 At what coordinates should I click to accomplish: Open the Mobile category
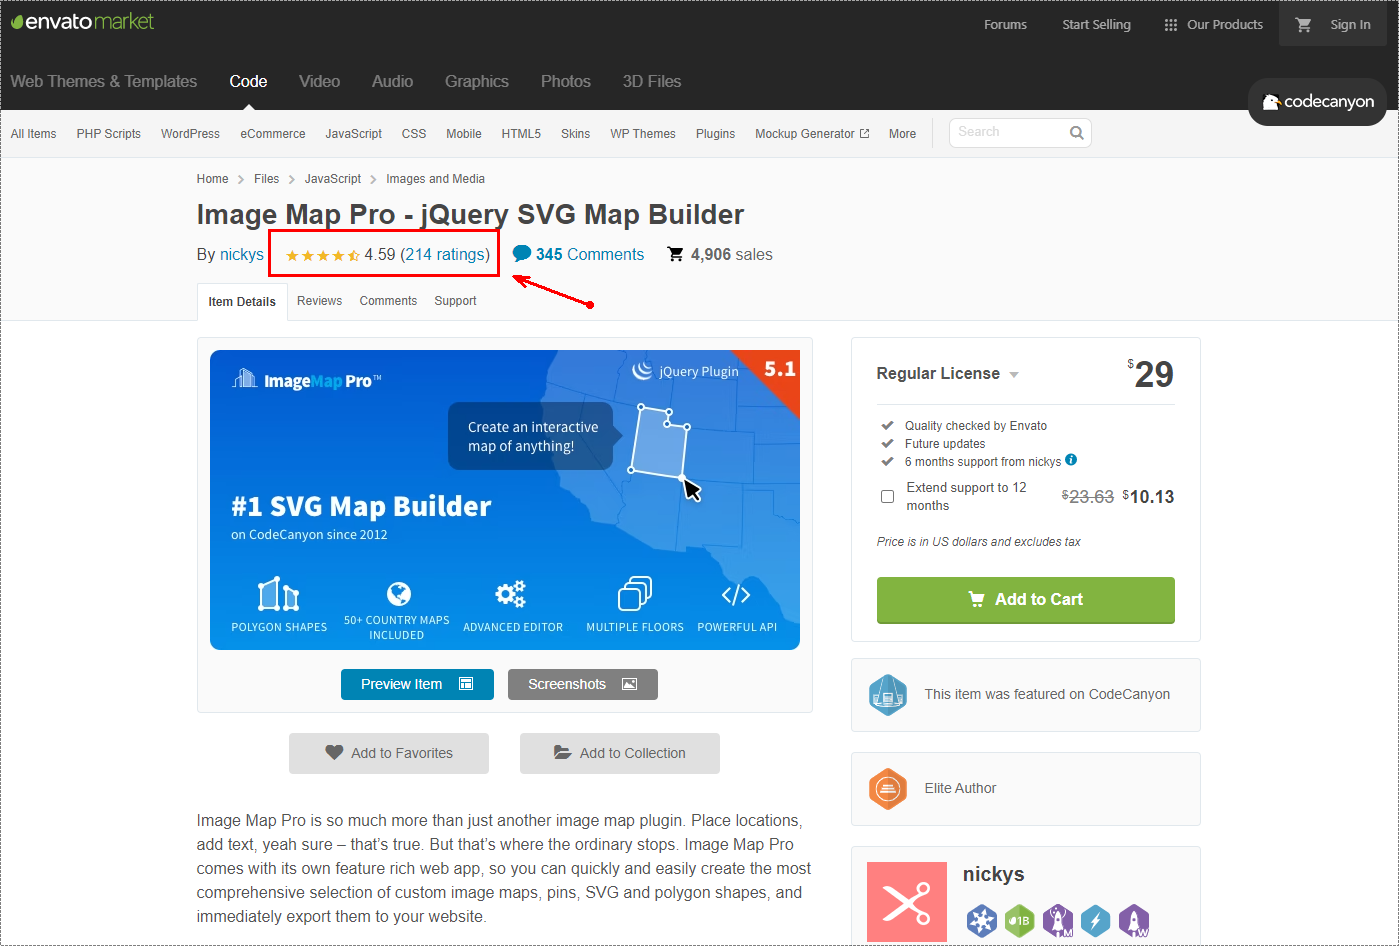(463, 134)
